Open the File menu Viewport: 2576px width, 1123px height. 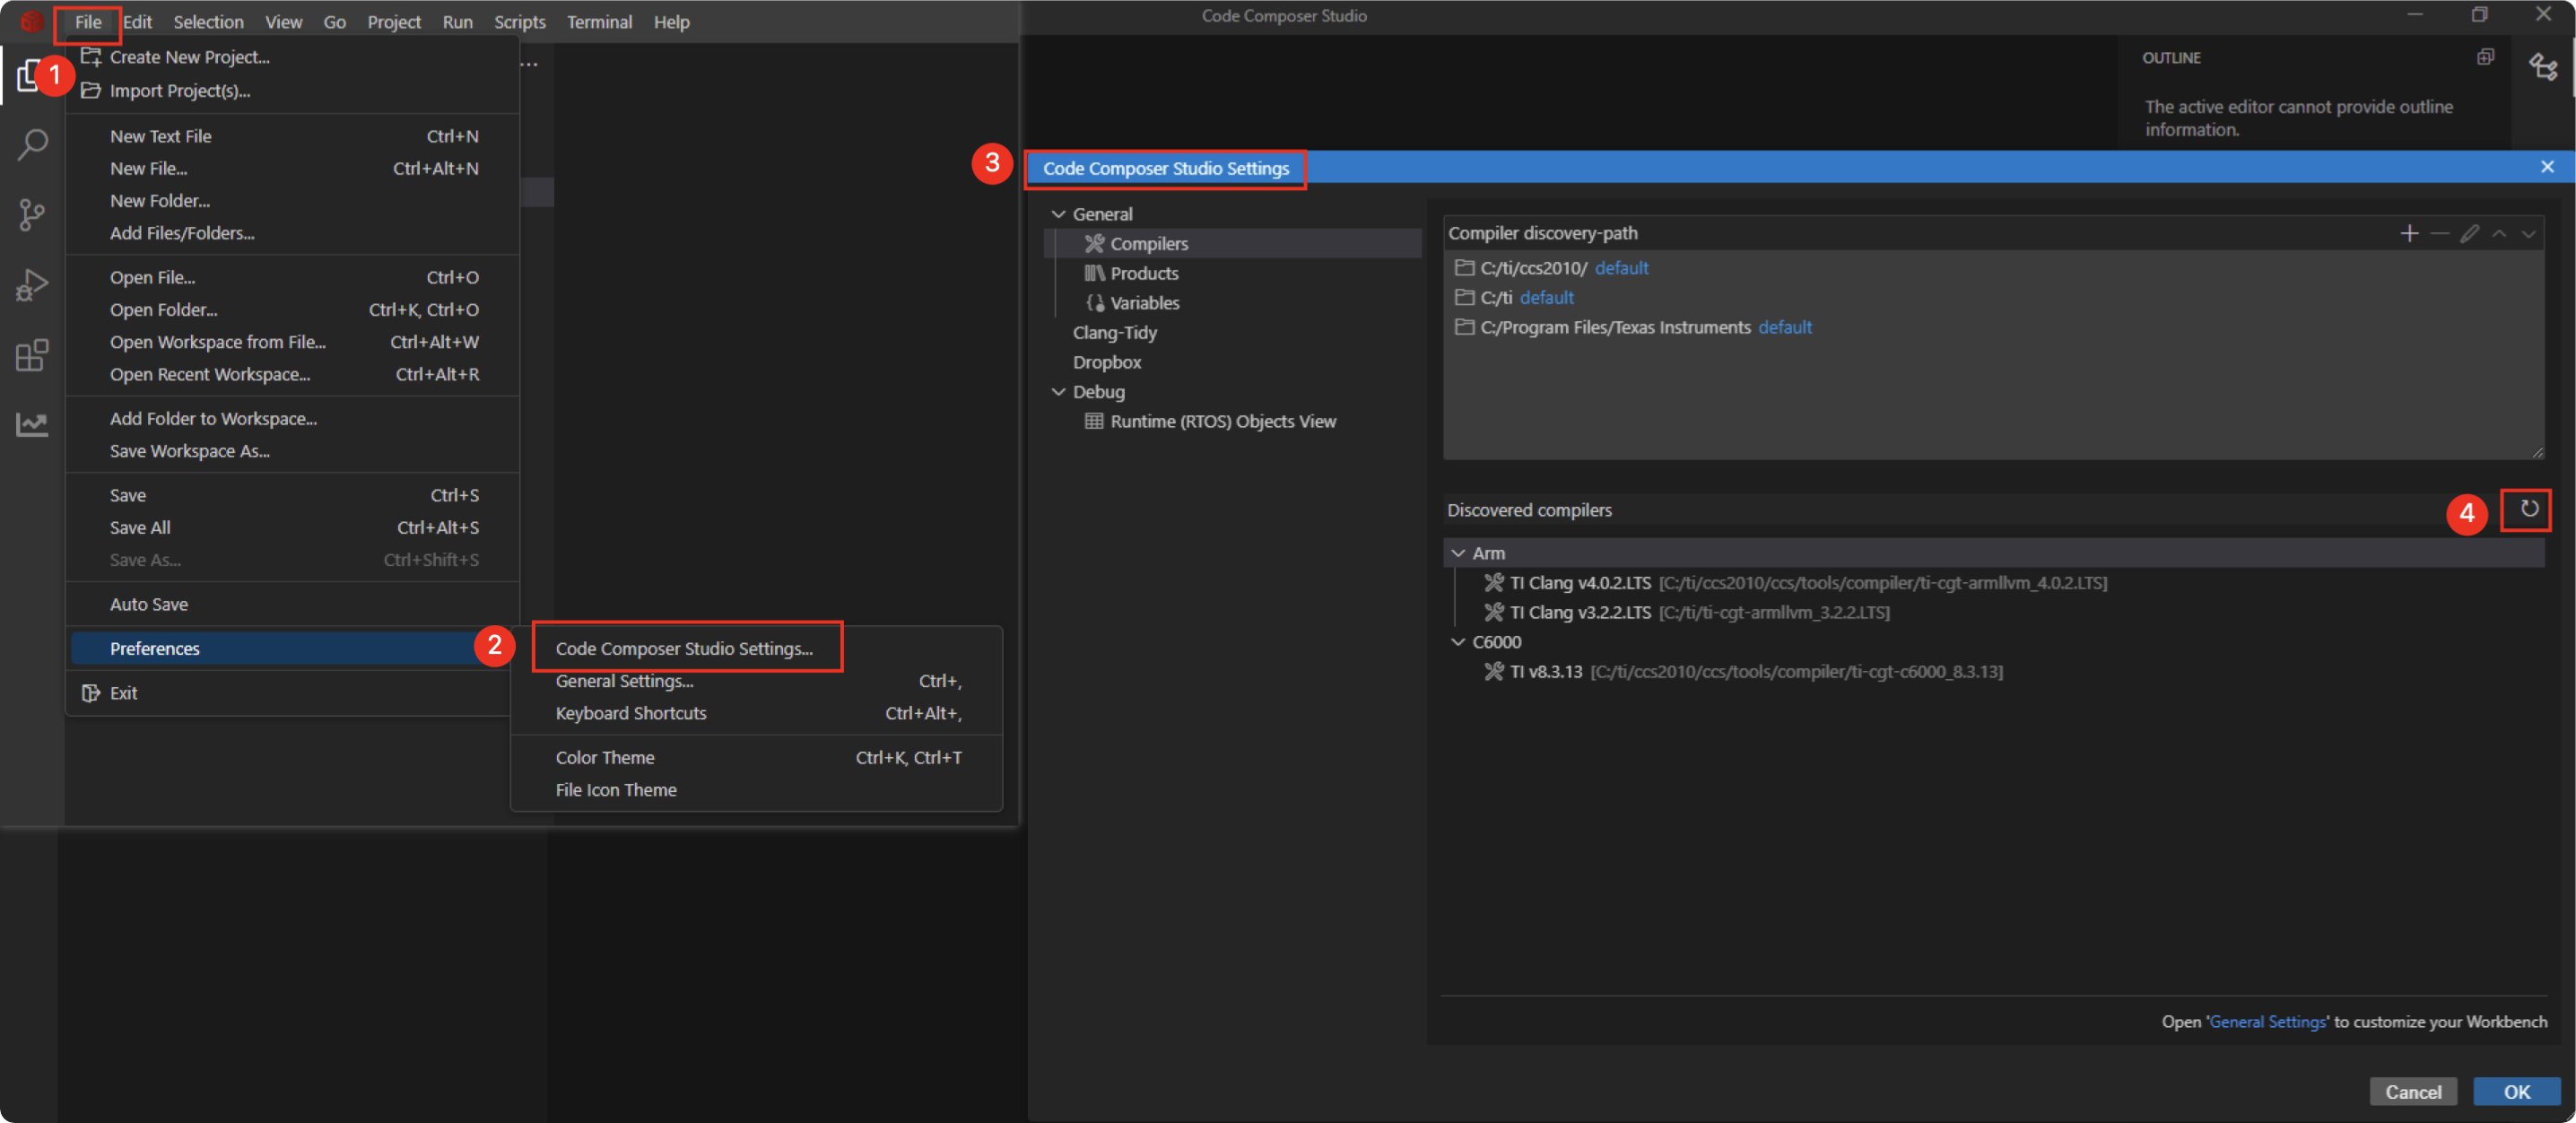tap(88, 21)
